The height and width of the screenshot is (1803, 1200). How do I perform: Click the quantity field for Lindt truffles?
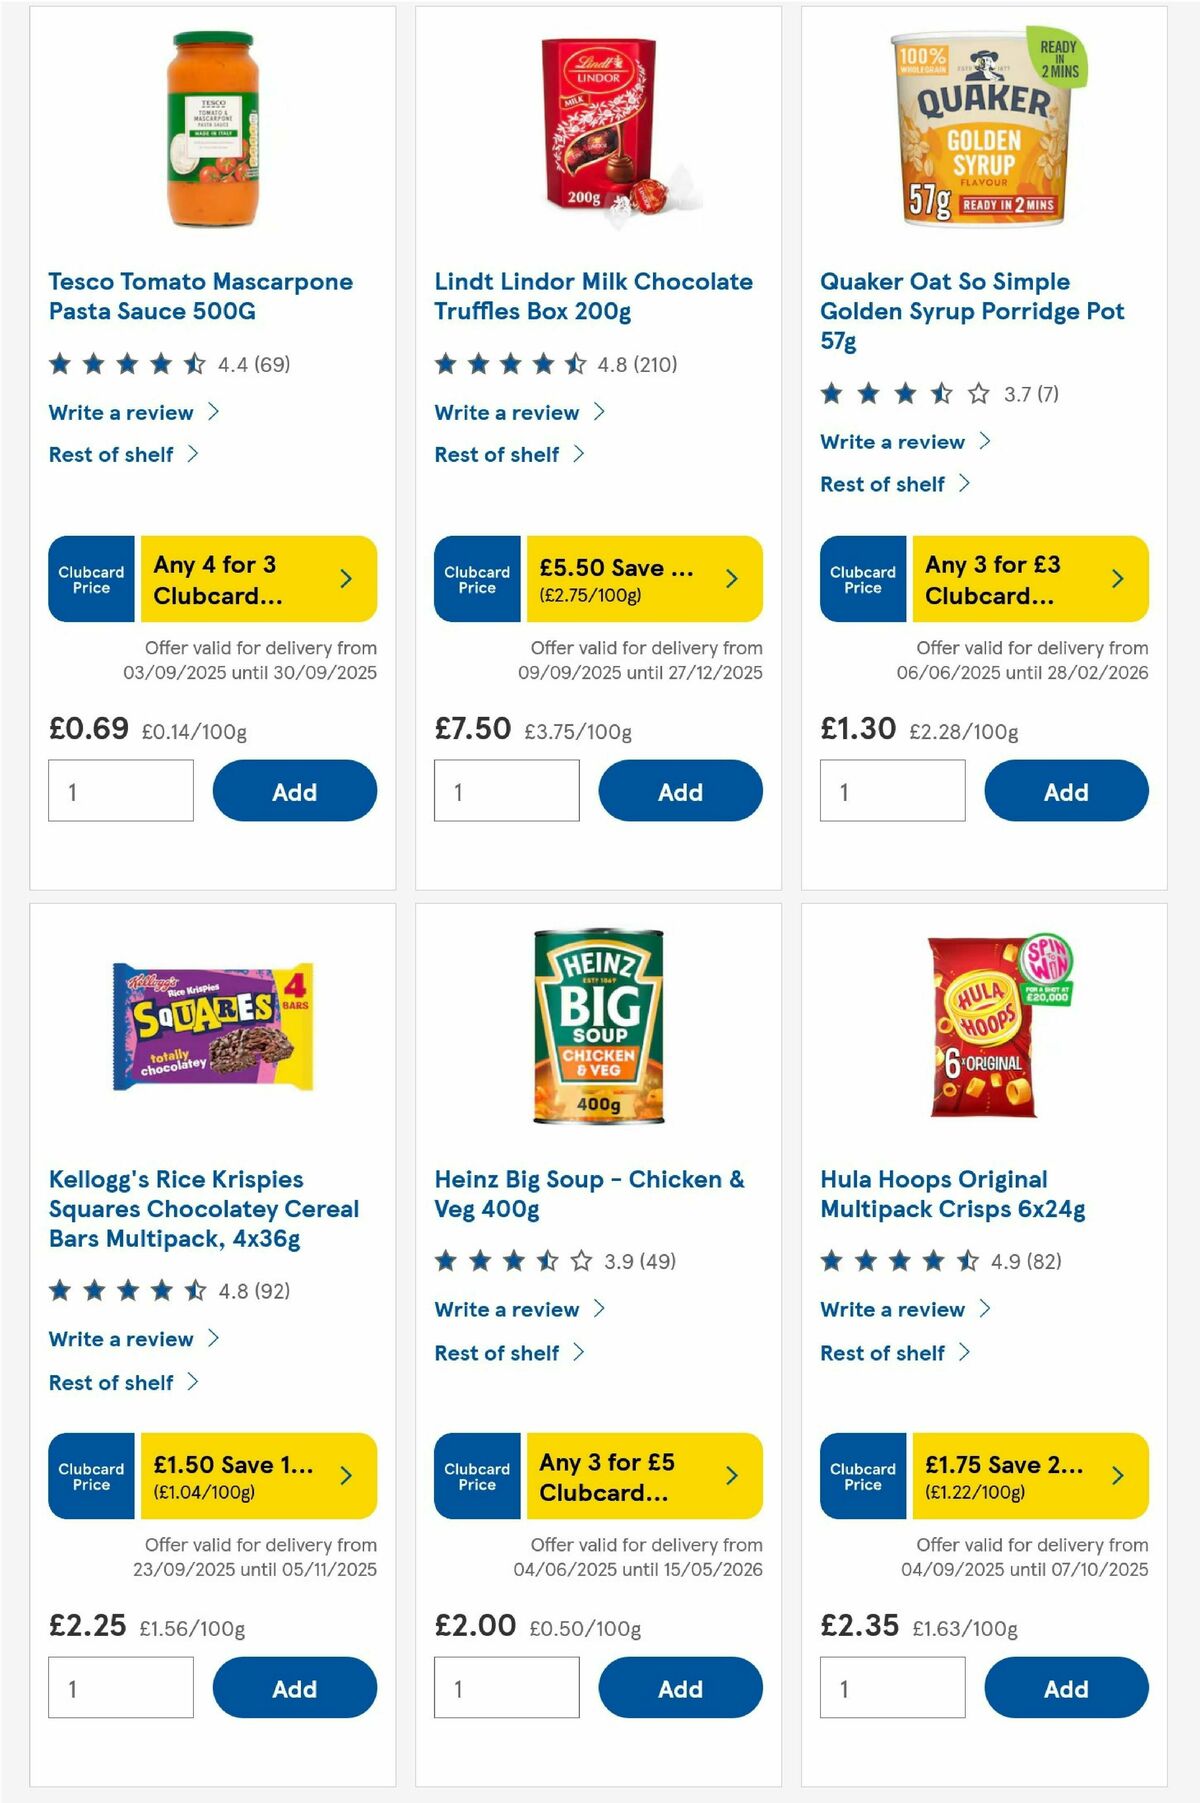(x=506, y=791)
